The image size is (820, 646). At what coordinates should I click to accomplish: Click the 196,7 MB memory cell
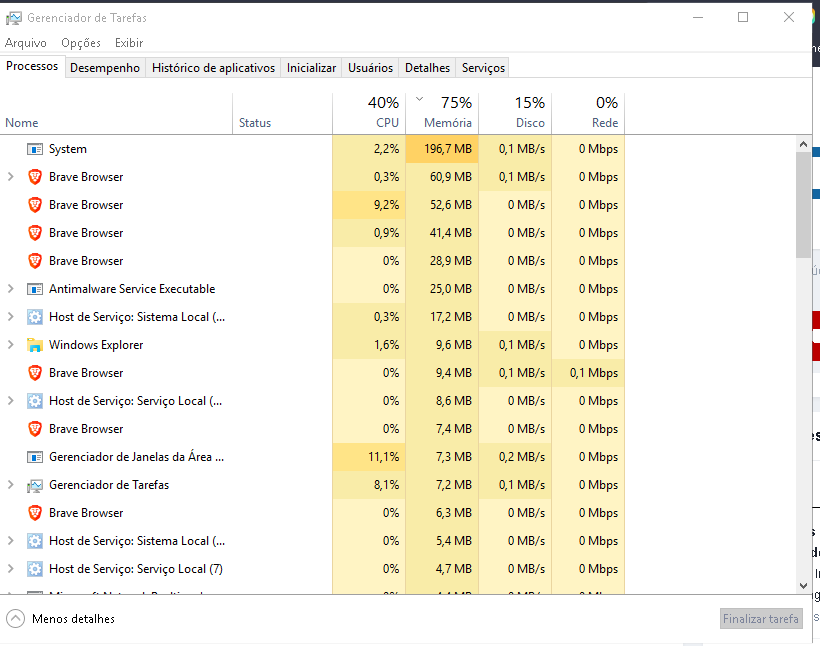442,149
